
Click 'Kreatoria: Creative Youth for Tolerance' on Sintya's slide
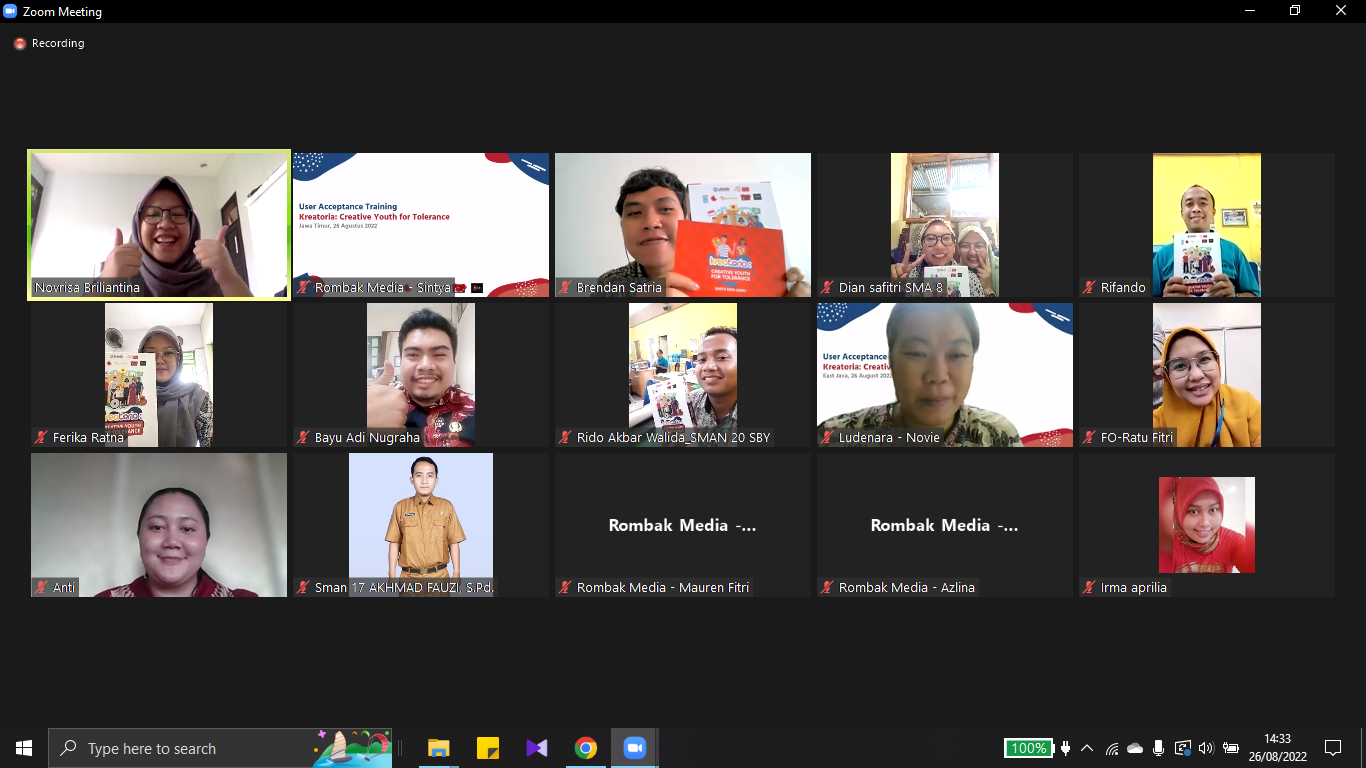(374, 217)
